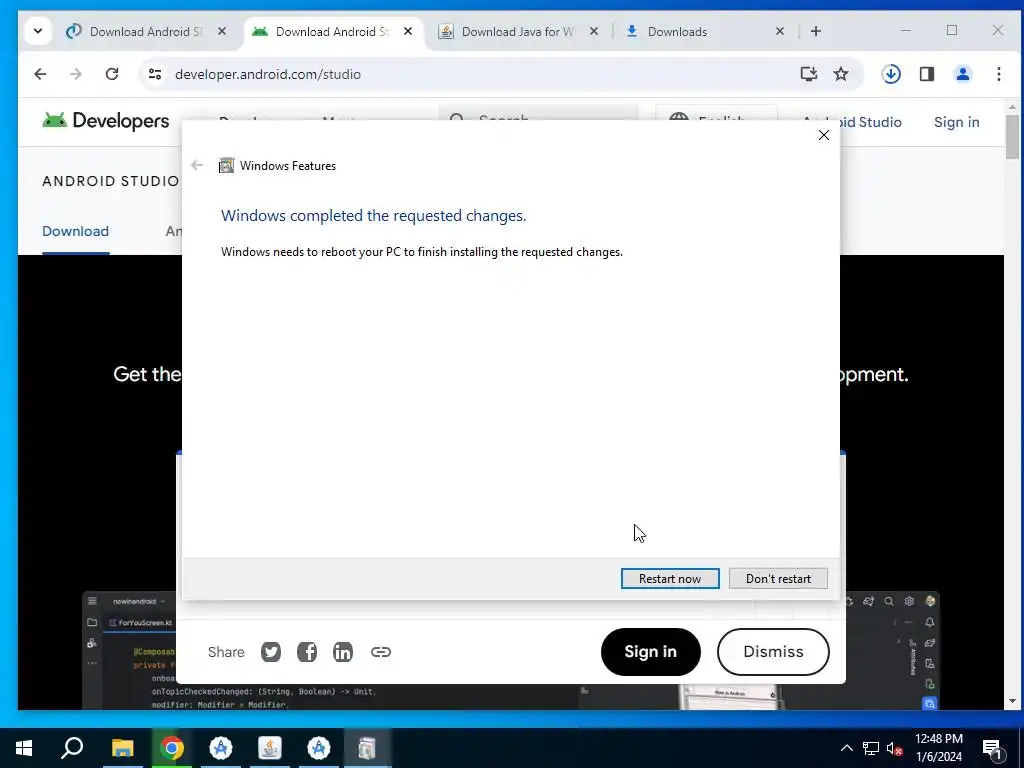Click the Windows Features title icon

click(226, 165)
